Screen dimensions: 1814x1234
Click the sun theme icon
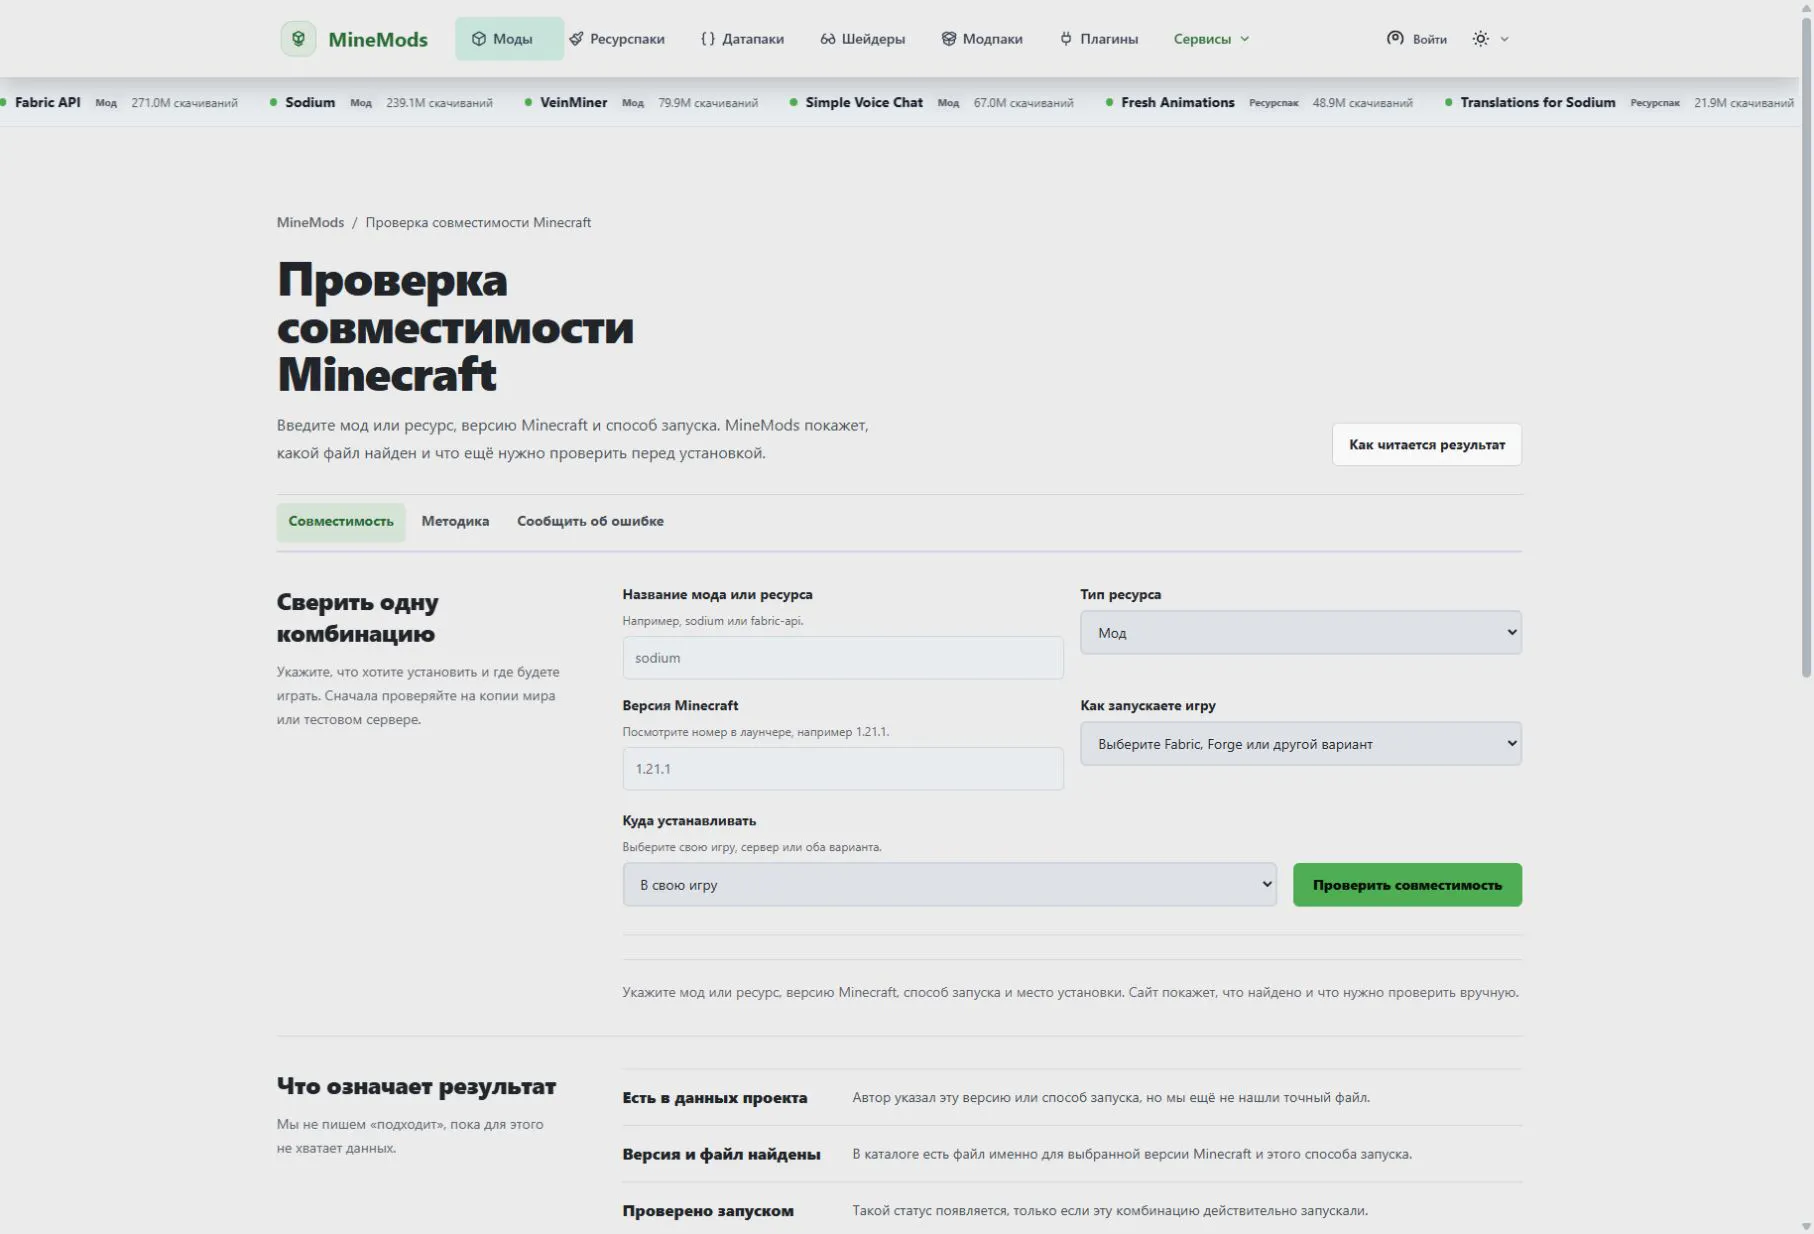click(x=1481, y=39)
